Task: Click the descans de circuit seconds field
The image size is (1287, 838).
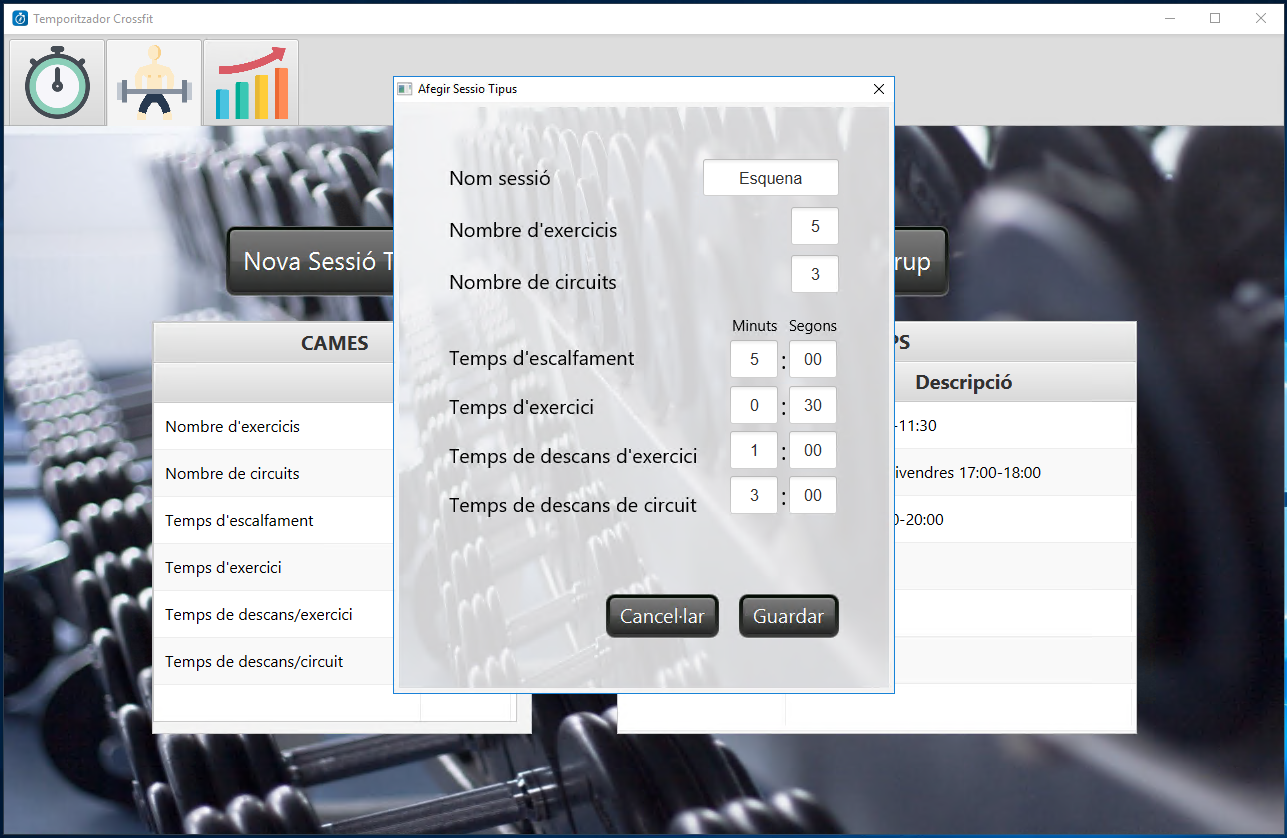Action: 813,495
